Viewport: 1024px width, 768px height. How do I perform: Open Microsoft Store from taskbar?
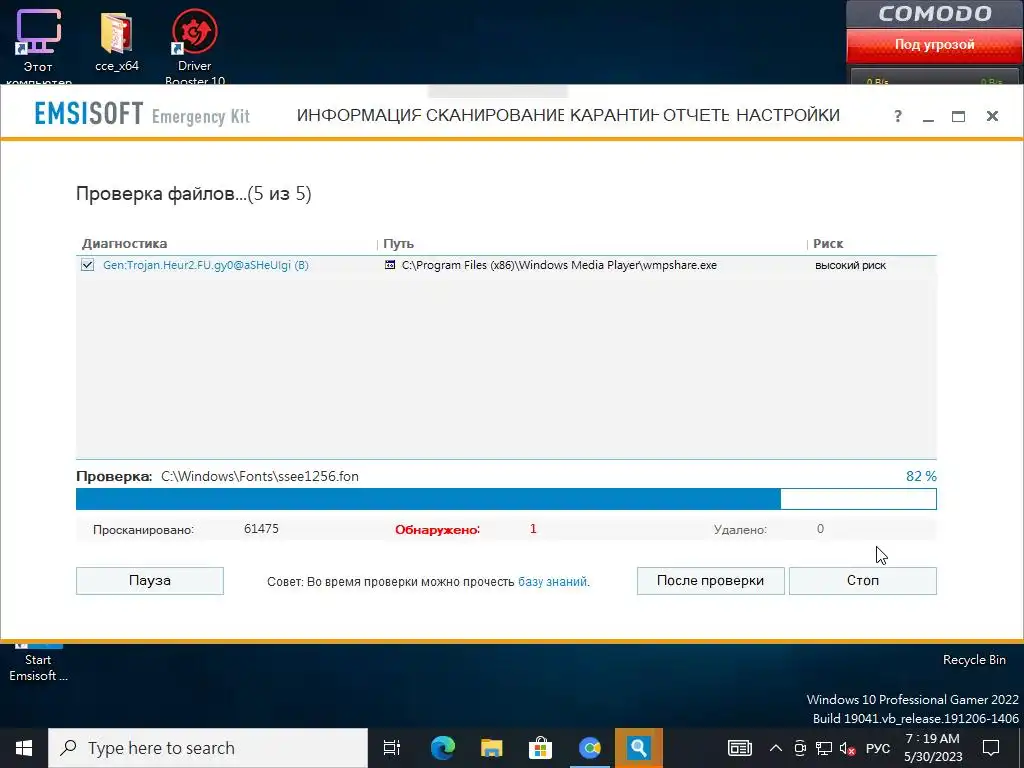(540, 748)
